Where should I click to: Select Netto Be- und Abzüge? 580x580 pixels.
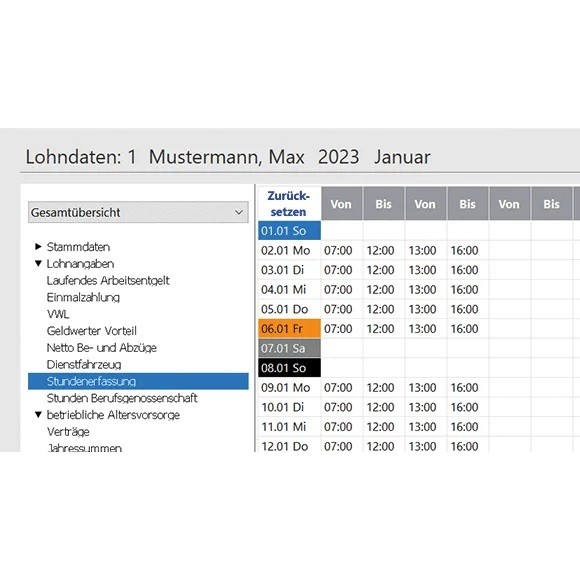pos(102,348)
